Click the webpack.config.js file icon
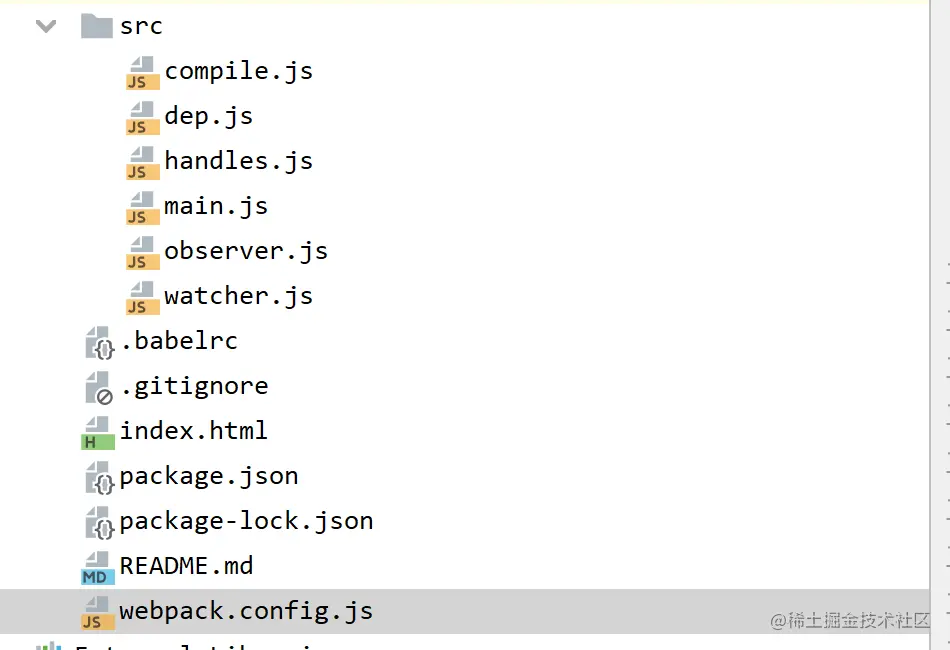The image size is (950, 650). coord(98,612)
